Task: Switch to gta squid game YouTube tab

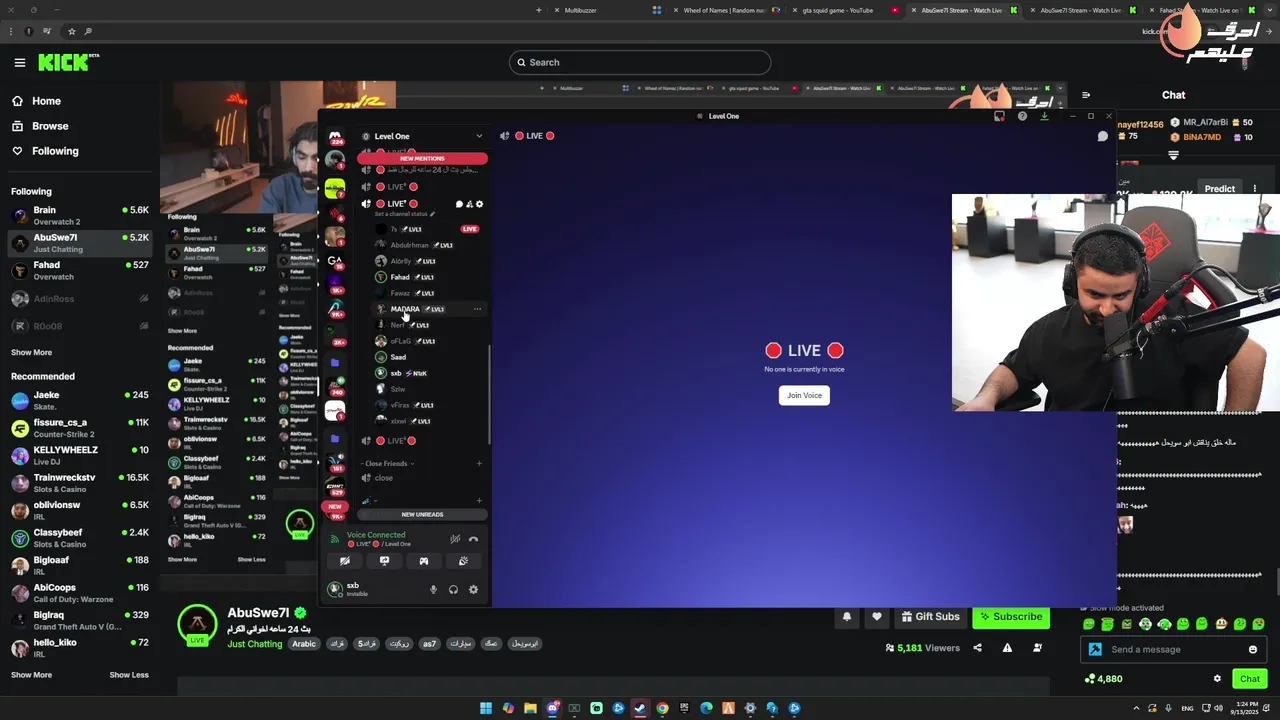Action: (x=838, y=10)
